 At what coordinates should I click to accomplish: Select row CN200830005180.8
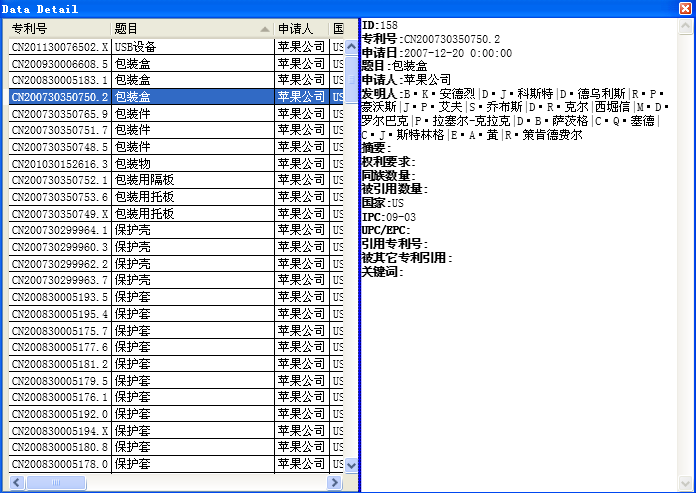point(177,447)
